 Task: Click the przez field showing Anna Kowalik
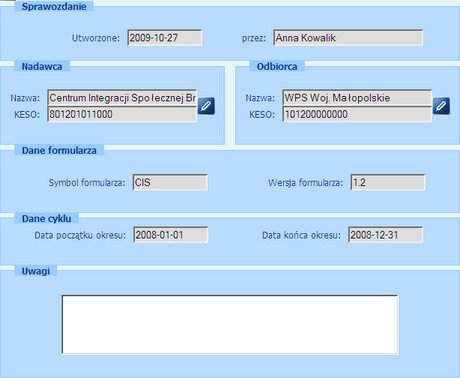point(348,38)
